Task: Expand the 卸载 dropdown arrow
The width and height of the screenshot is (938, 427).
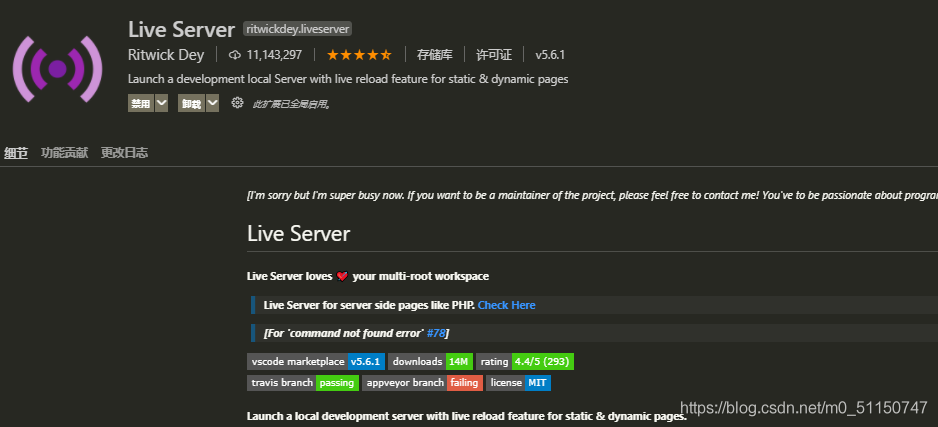Action: click(212, 103)
